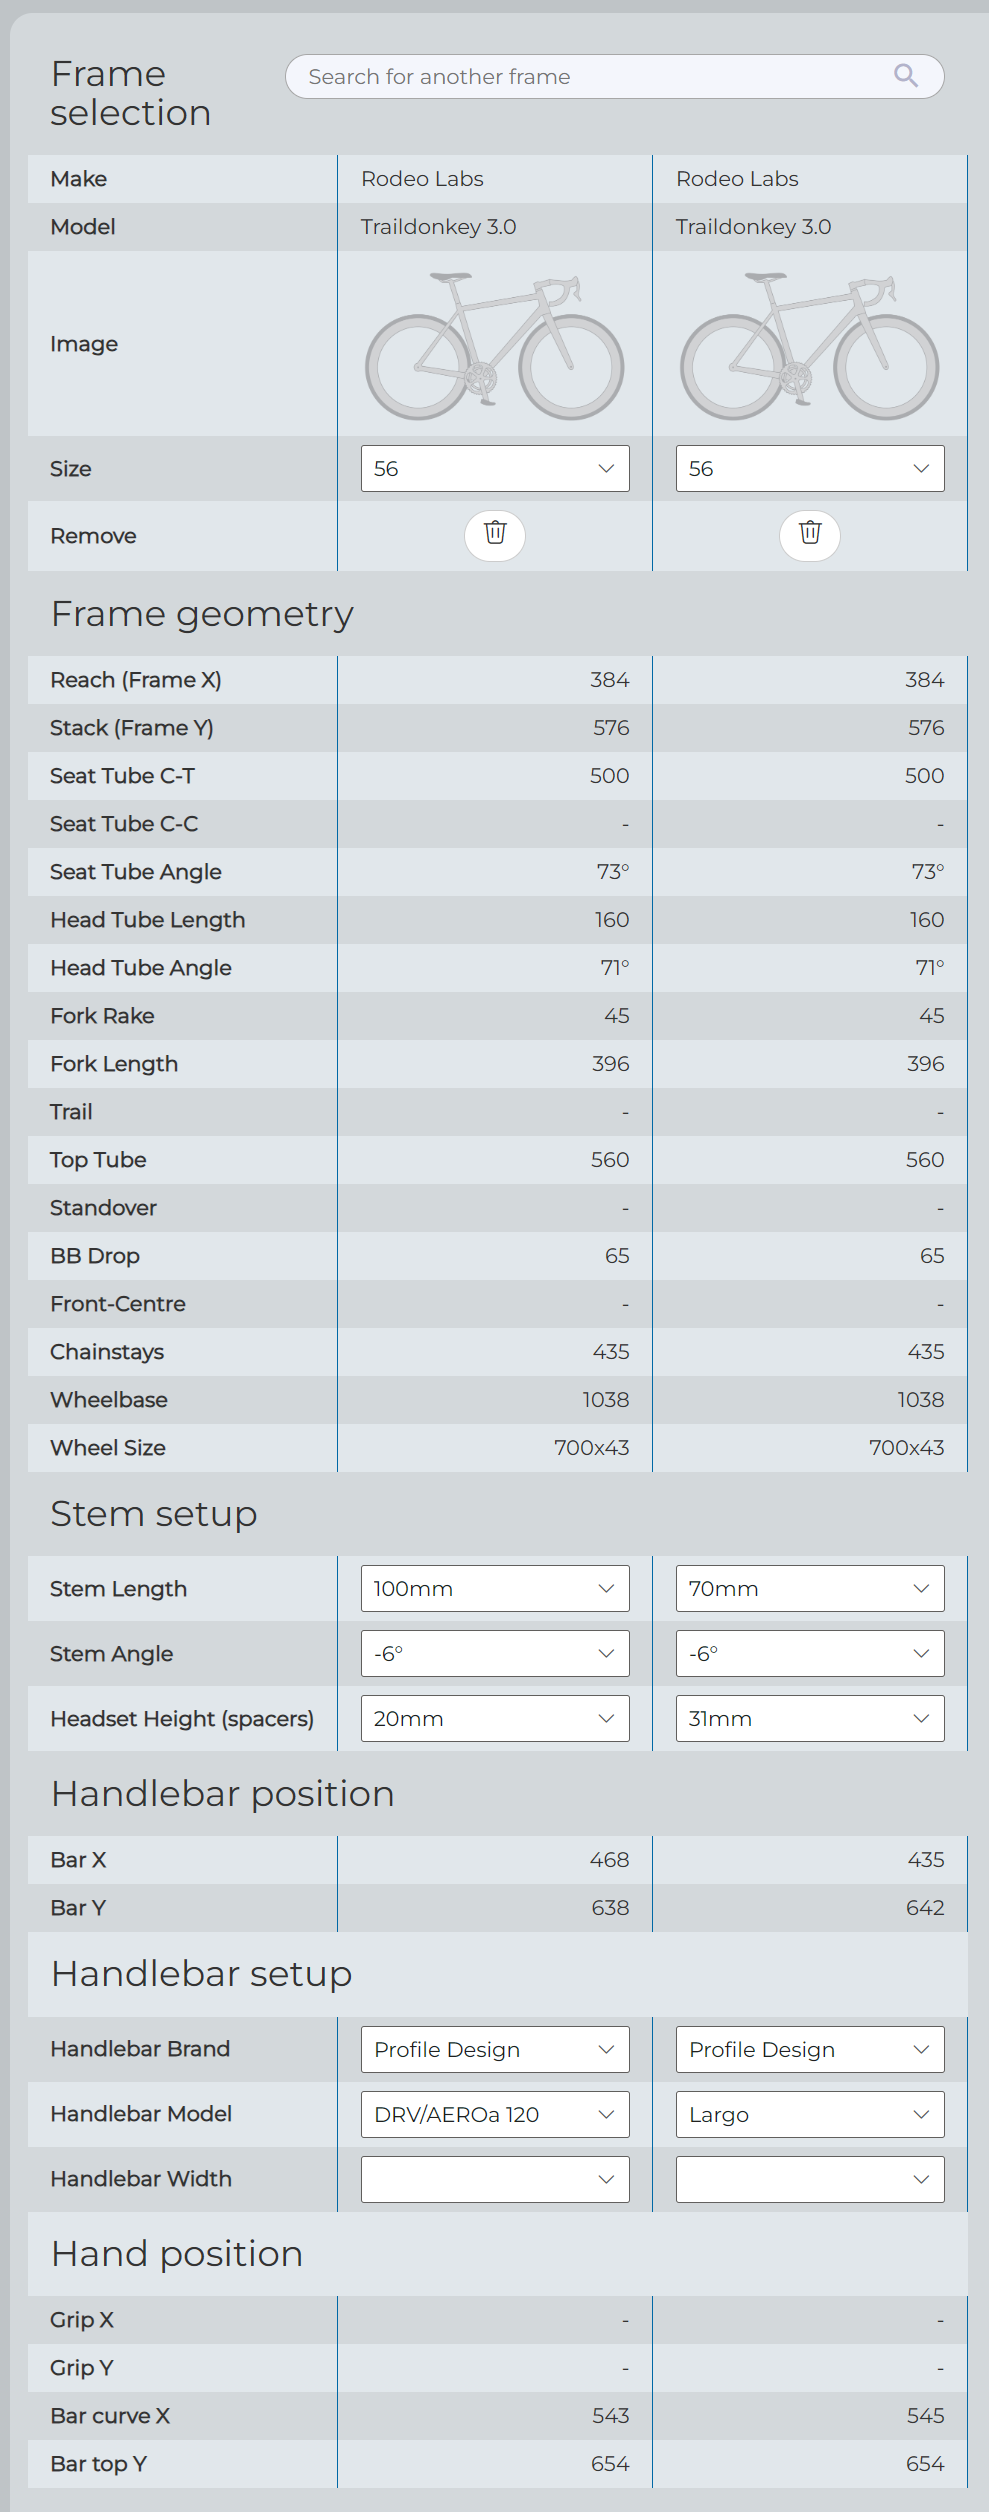Screen dimensions: 989x2512
Task: Click the 'Fork Rake' row label
Action: pos(103,1016)
